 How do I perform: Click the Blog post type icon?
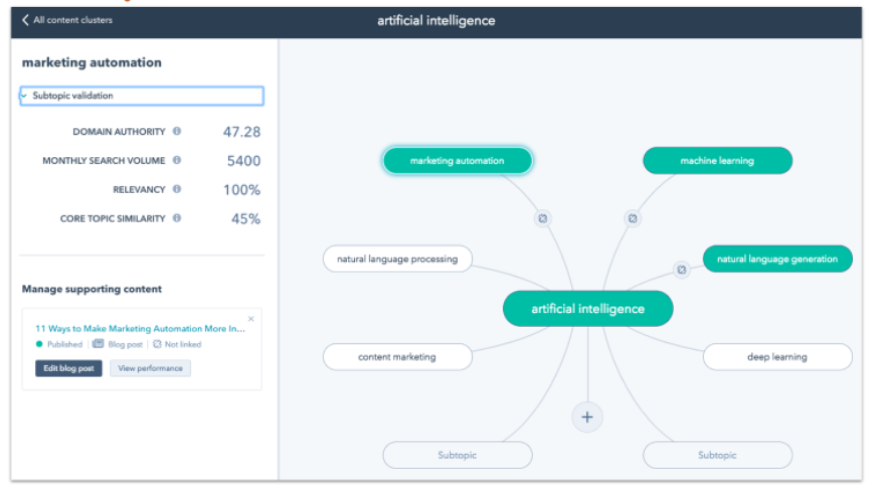(x=98, y=344)
